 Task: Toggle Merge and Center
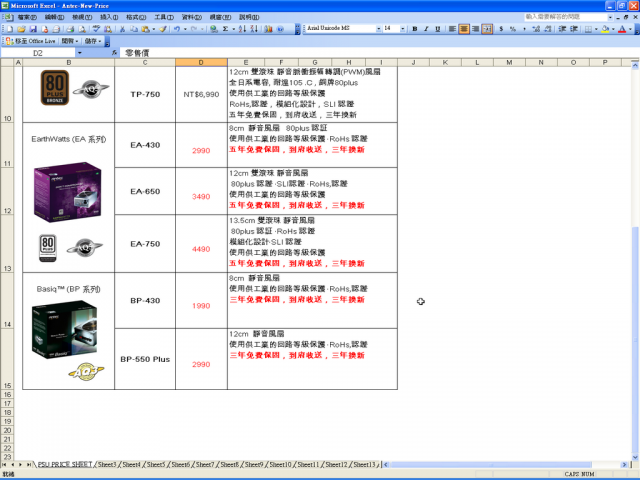tap(487, 29)
